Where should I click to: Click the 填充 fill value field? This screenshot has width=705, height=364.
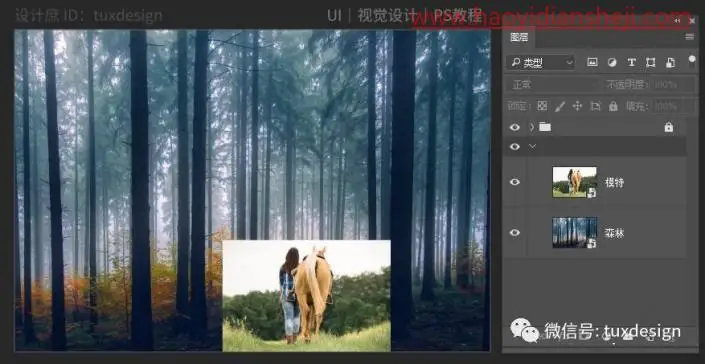coord(667,107)
